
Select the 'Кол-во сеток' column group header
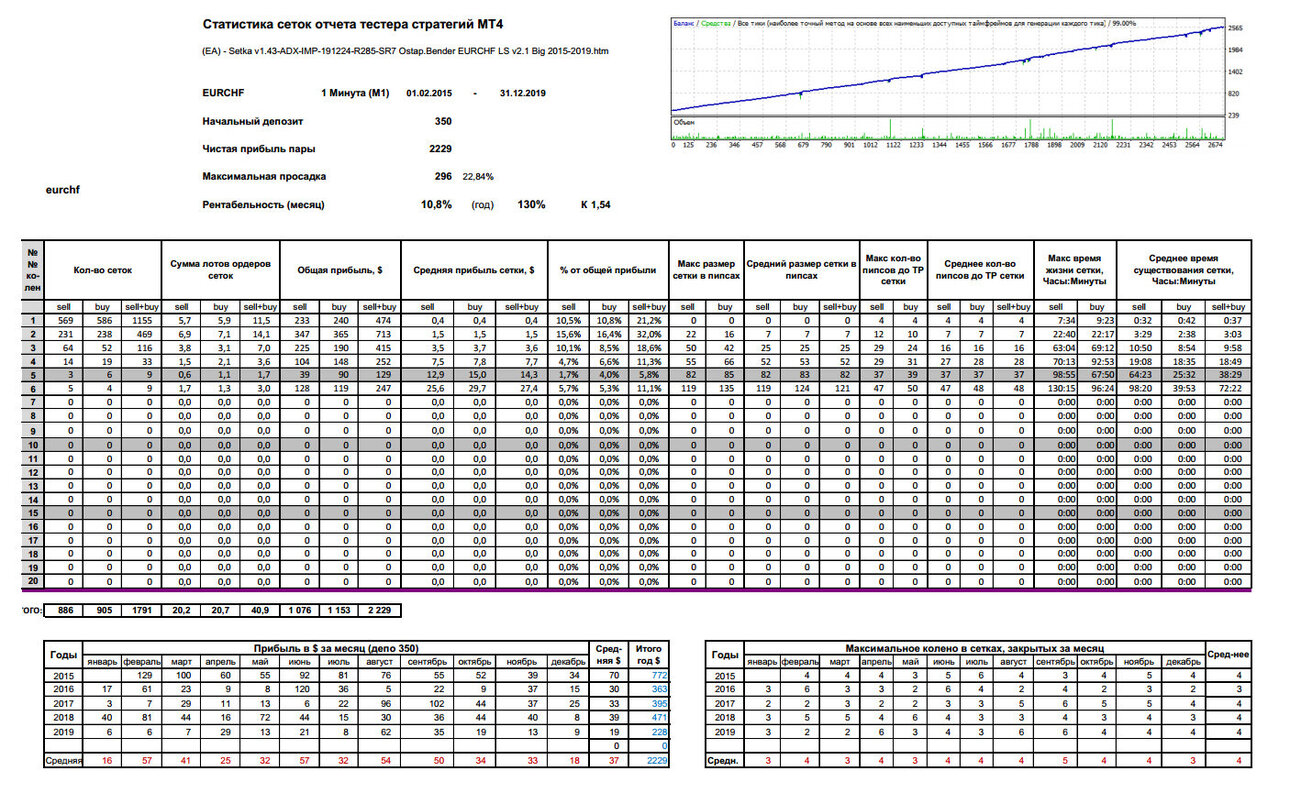pyautogui.click(x=101, y=270)
